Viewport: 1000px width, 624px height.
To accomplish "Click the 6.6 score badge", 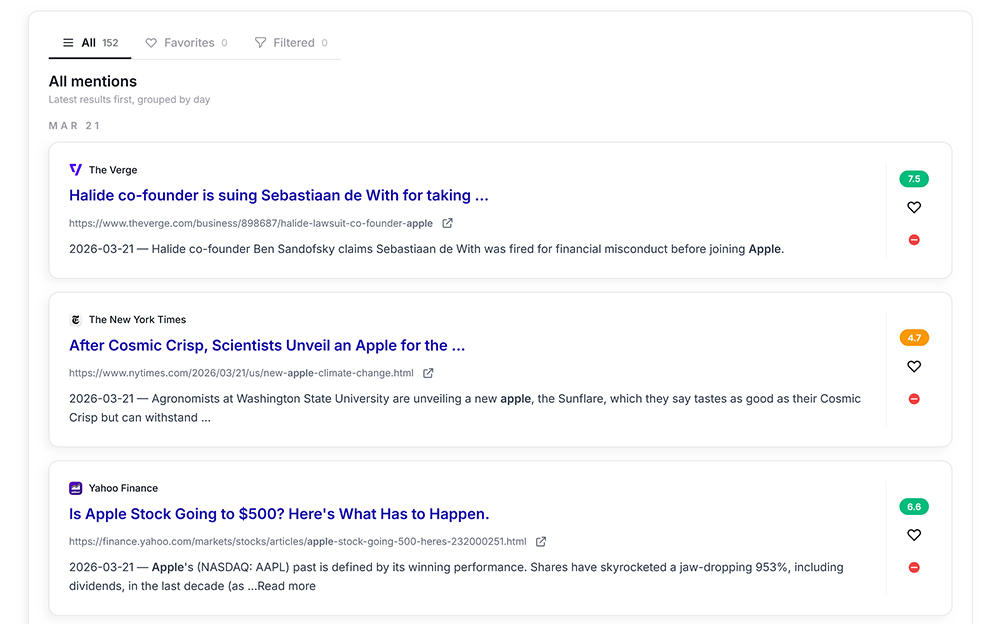I will click(914, 507).
